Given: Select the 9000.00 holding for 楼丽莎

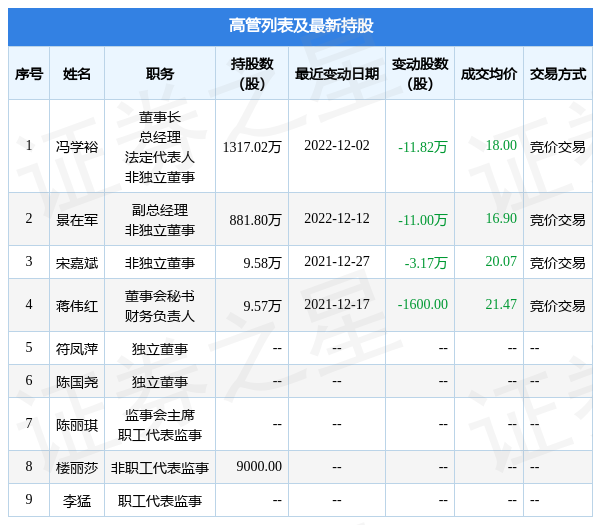Looking at the screenshot, I should point(259,466).
